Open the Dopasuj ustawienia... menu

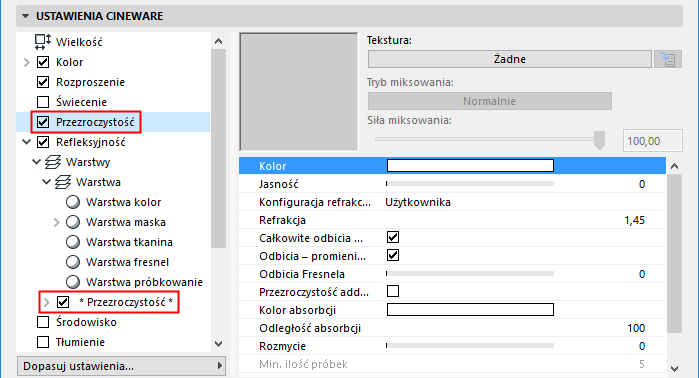[x=121, y=366]
